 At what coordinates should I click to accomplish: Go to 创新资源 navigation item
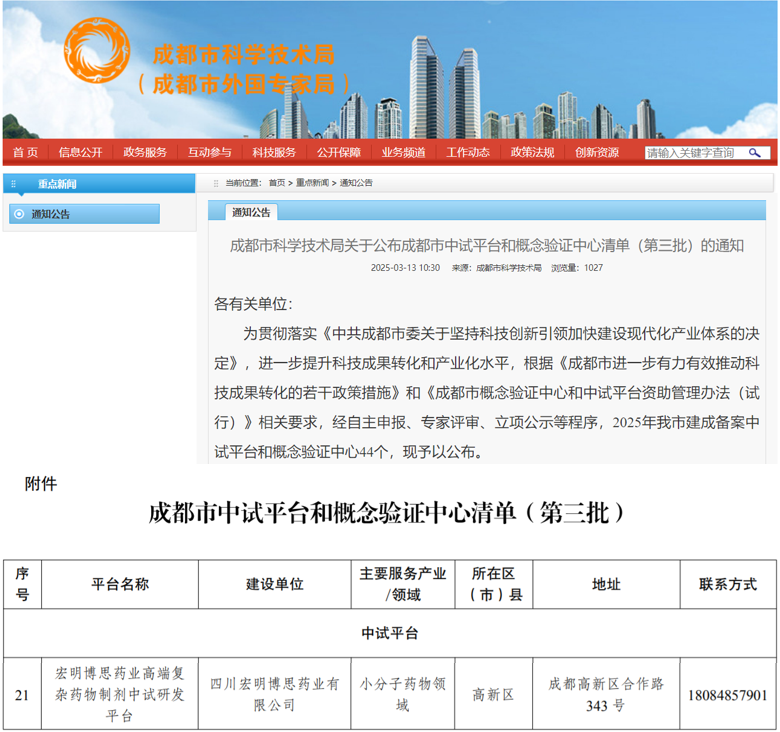597,153
